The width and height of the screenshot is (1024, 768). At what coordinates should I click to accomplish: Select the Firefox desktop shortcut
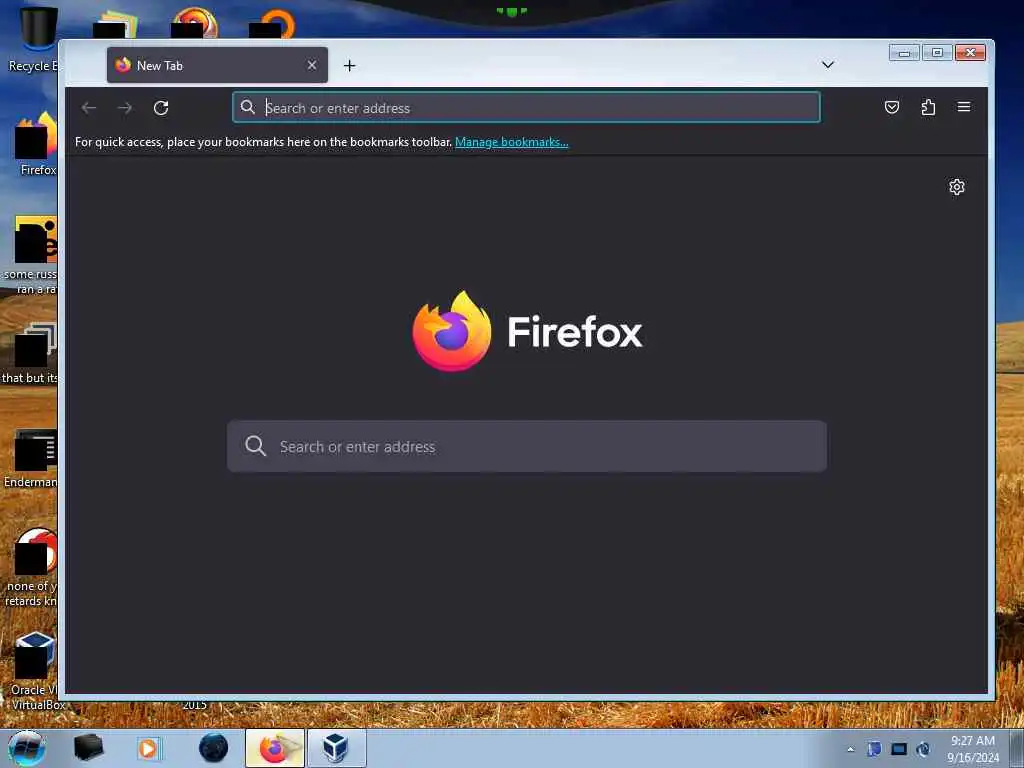tap(36, 144)
